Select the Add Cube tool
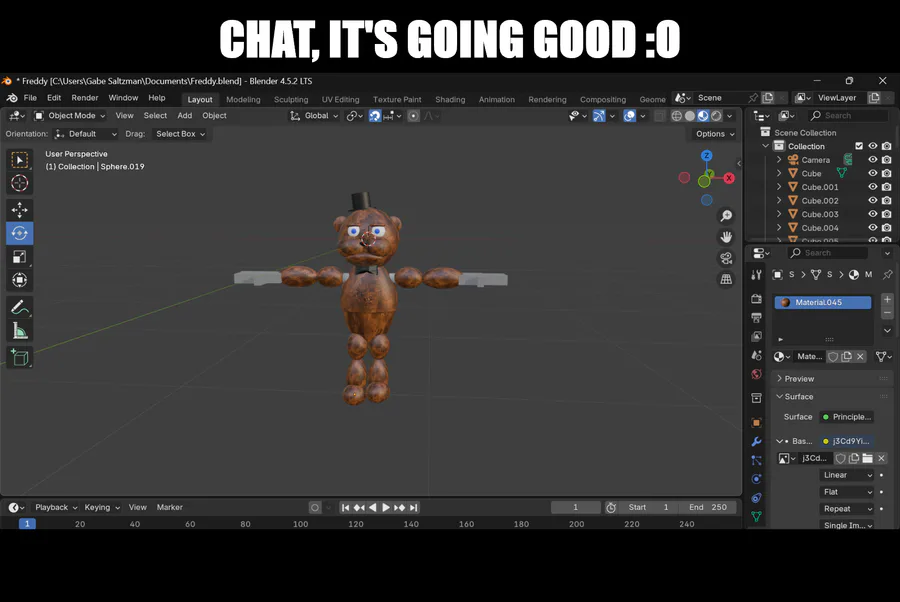Image resolution: width=900 pixels, height=602 pixels. point(20,358)
